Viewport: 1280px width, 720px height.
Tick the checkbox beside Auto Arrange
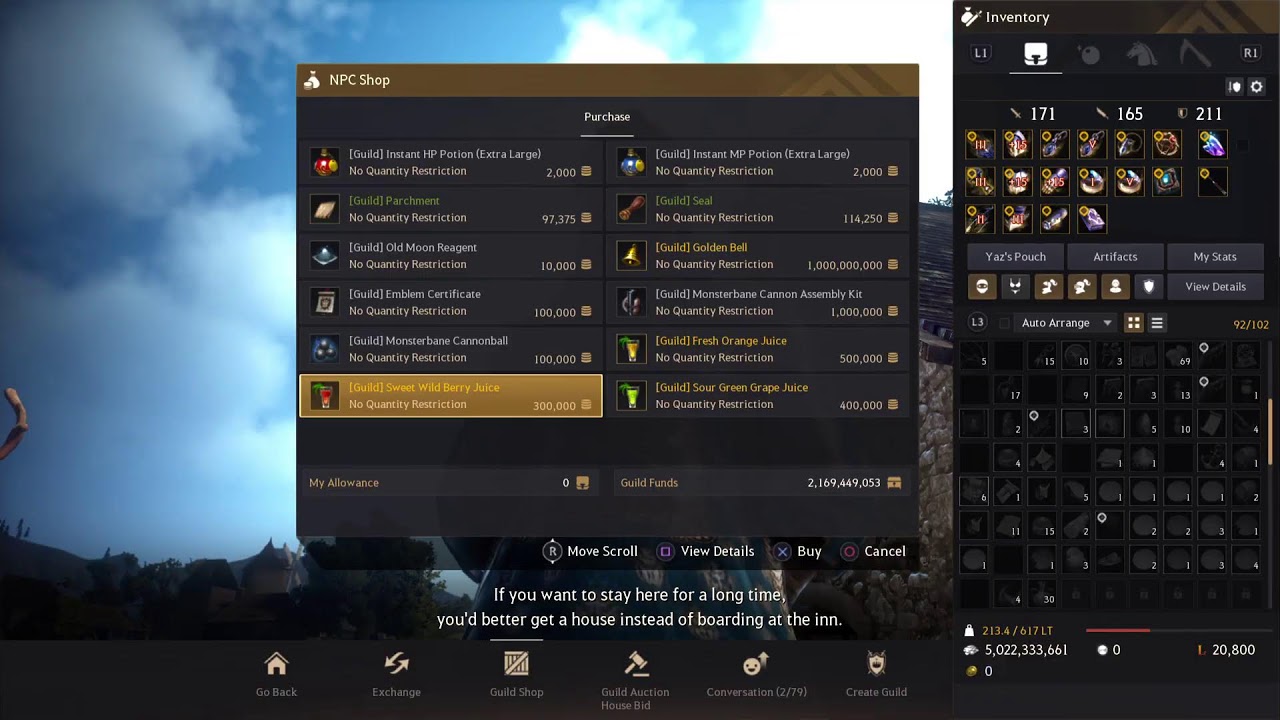(x=1005, y=323)
